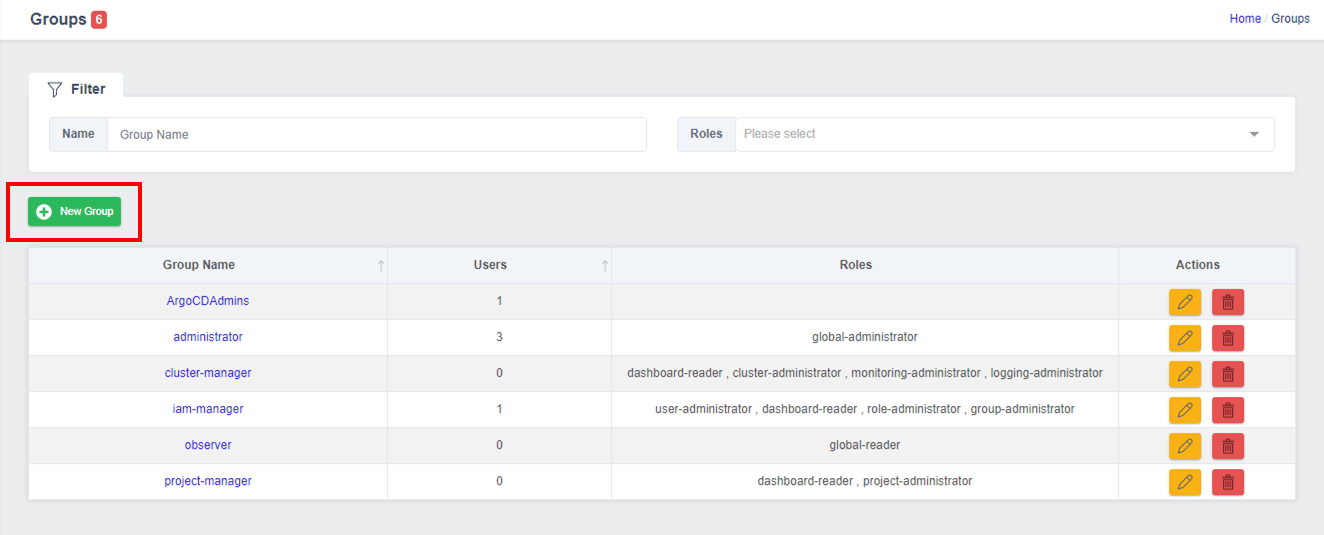Viewport: 1324px width, 535px height.
Task: Remove the observer group with trash icon
Action: point(1228,446)
